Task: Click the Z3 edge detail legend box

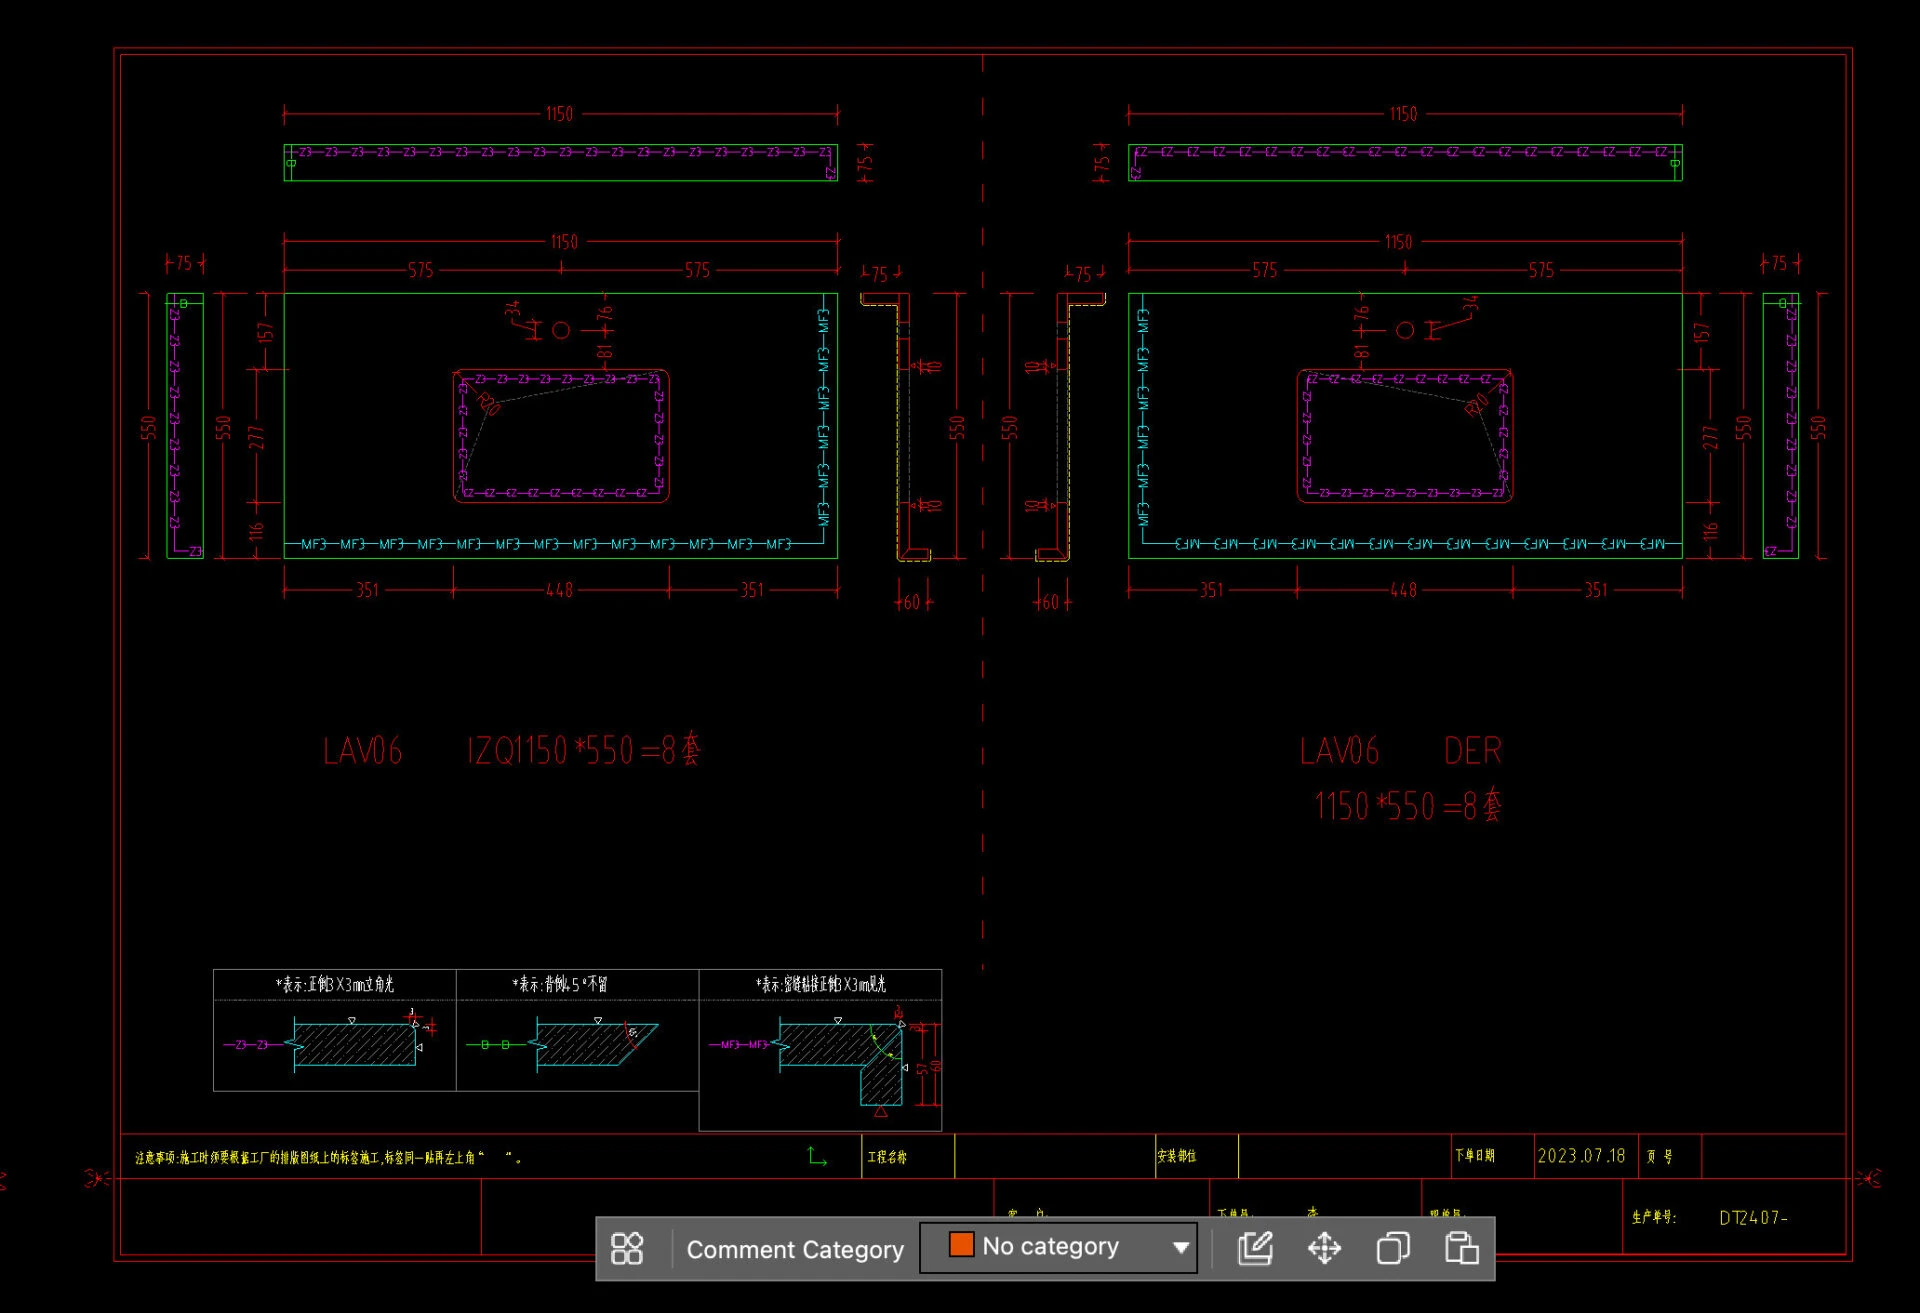Action: [x=334, y=1030]
